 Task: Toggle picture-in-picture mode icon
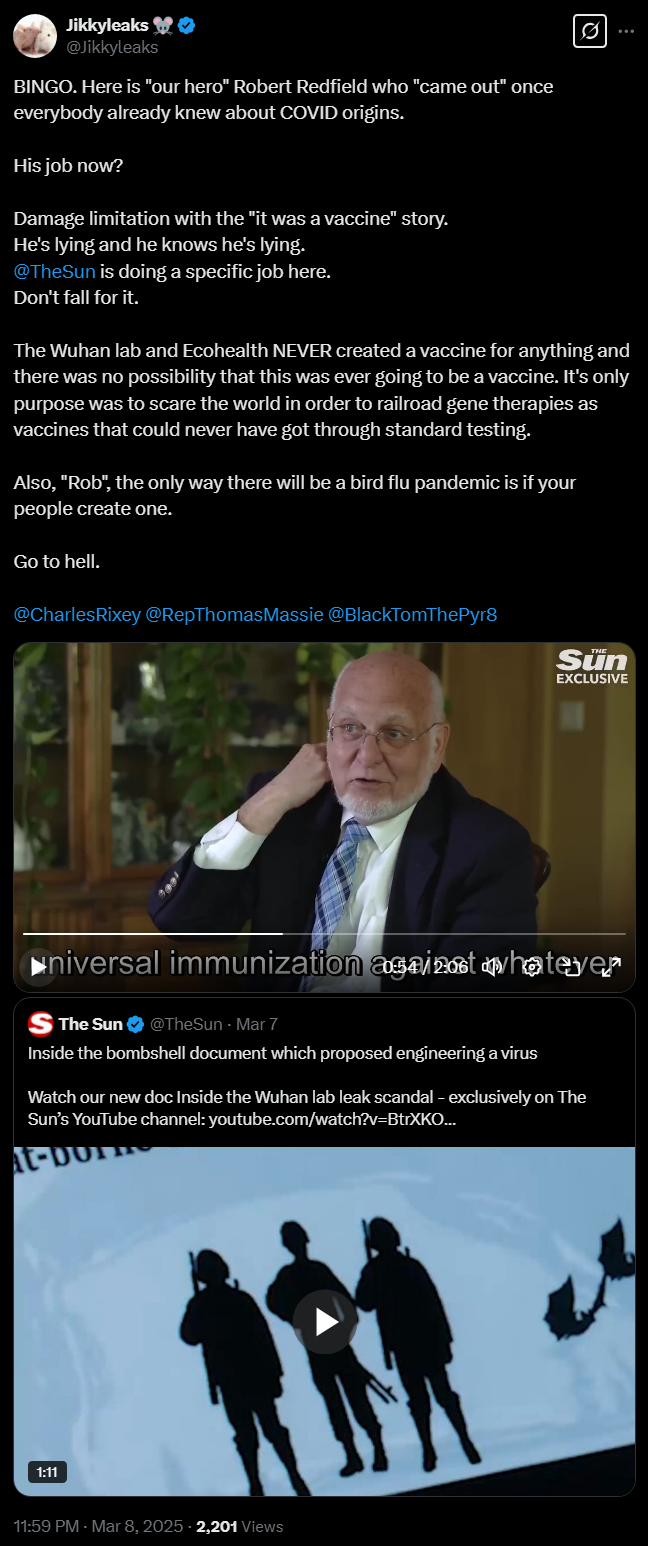tap(572, 966)
